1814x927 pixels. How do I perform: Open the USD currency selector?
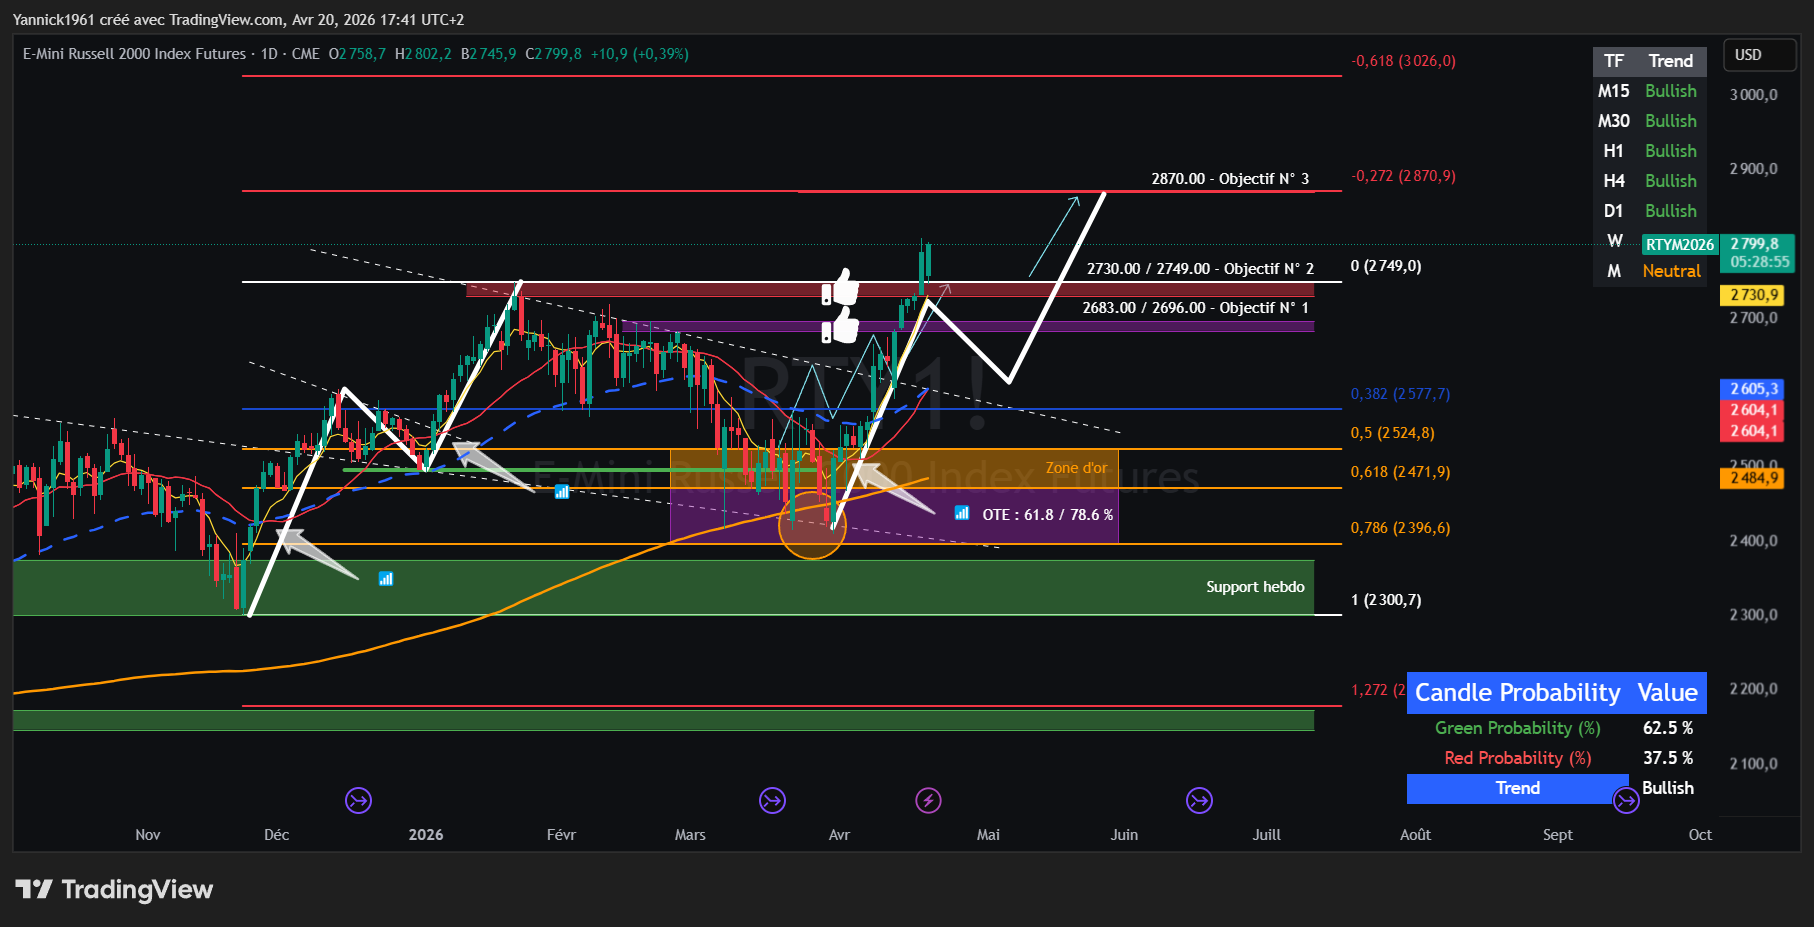pos(1760,55)
